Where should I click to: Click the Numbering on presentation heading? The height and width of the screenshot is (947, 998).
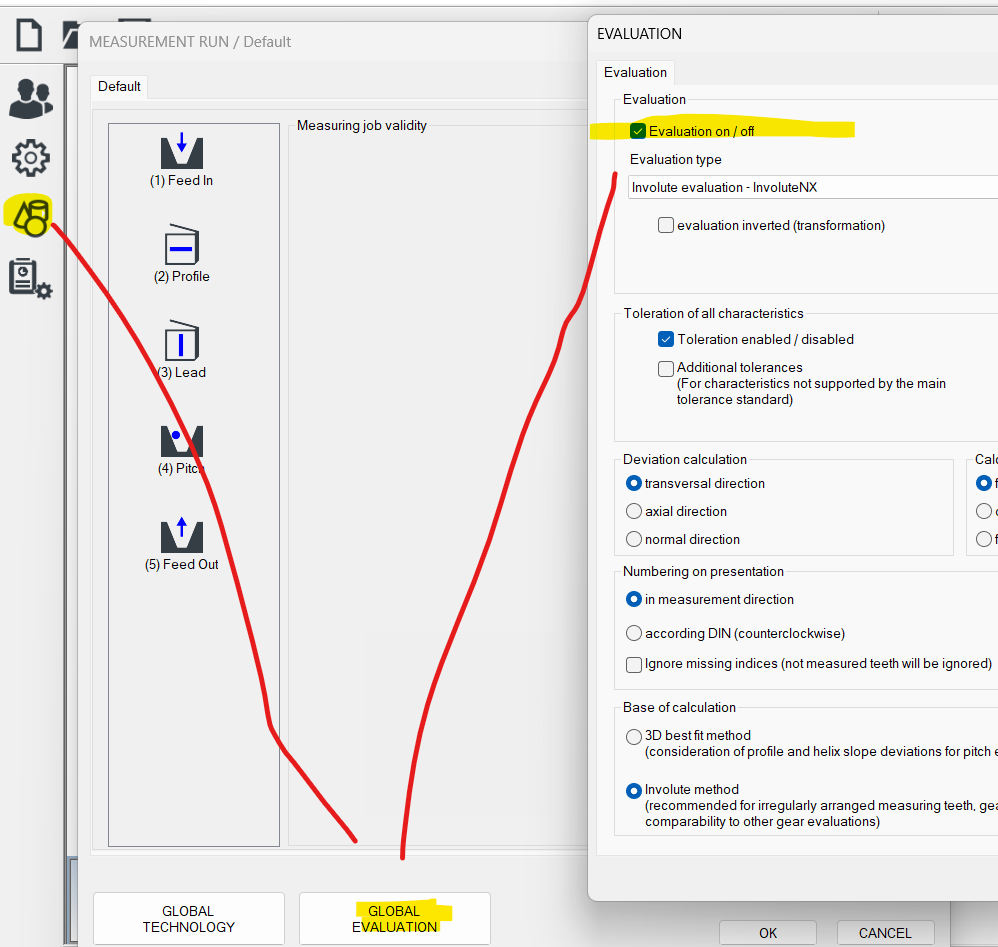tap(703, 572)
